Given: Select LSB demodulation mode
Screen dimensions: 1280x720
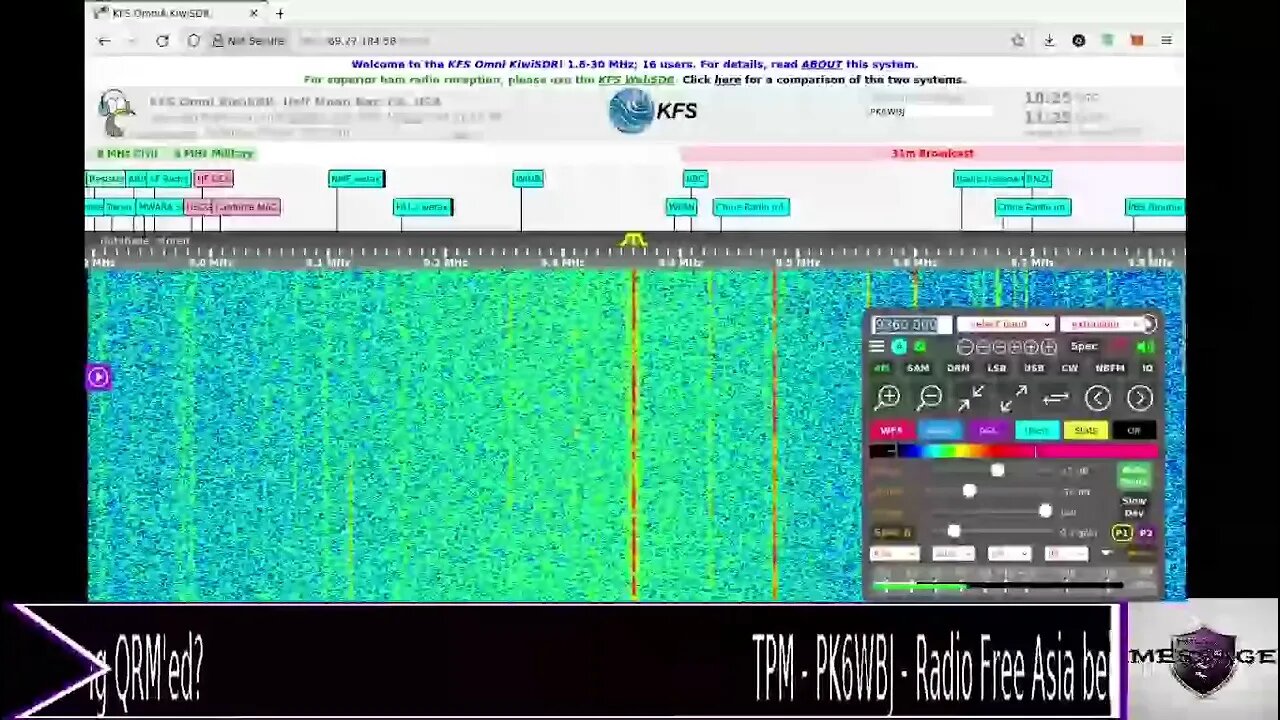Looking at the screenshot, I should [997, 368].
